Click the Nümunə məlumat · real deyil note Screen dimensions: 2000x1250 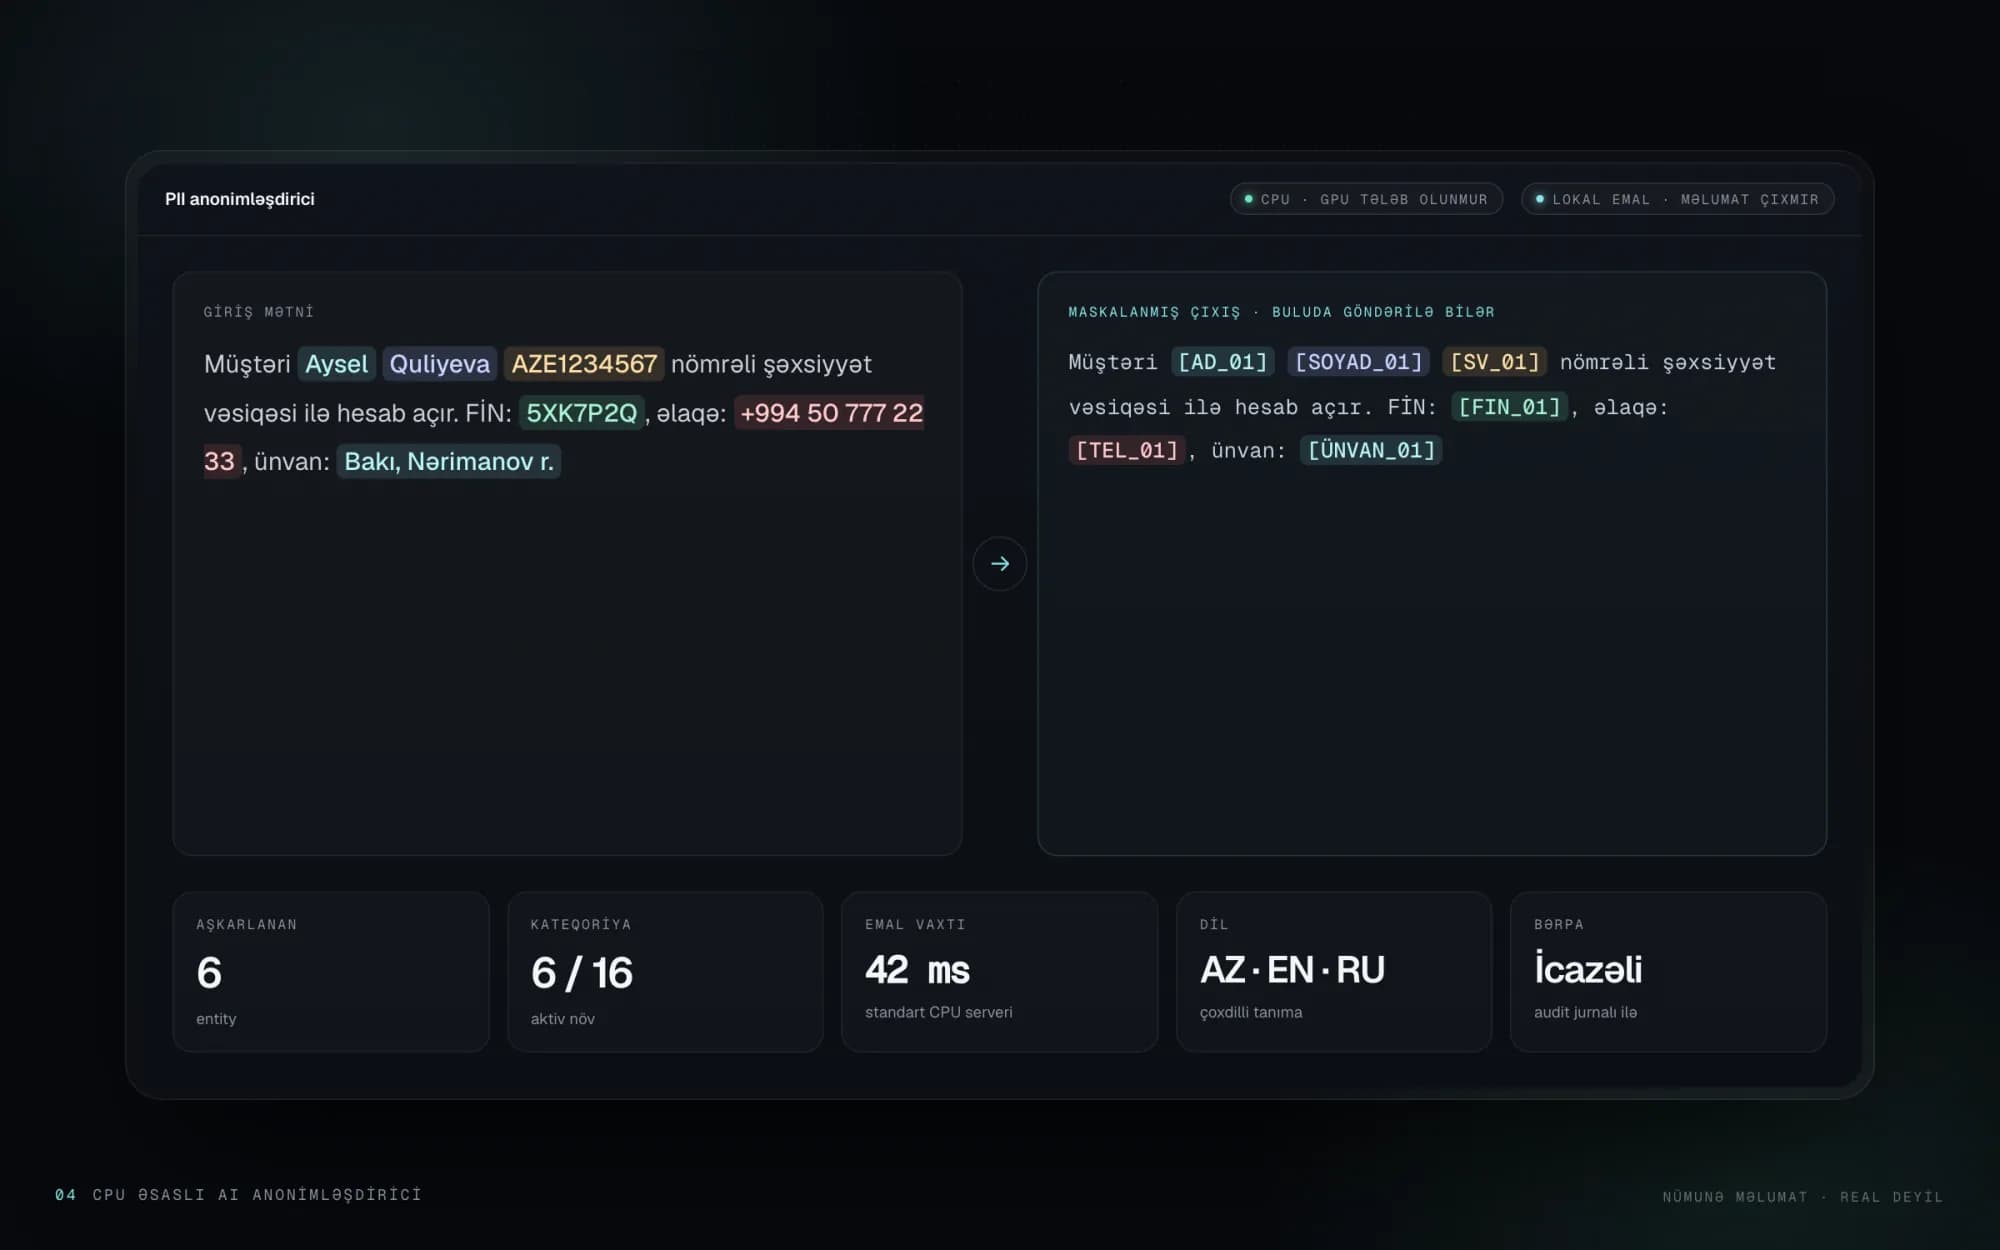point(1802,1197)
